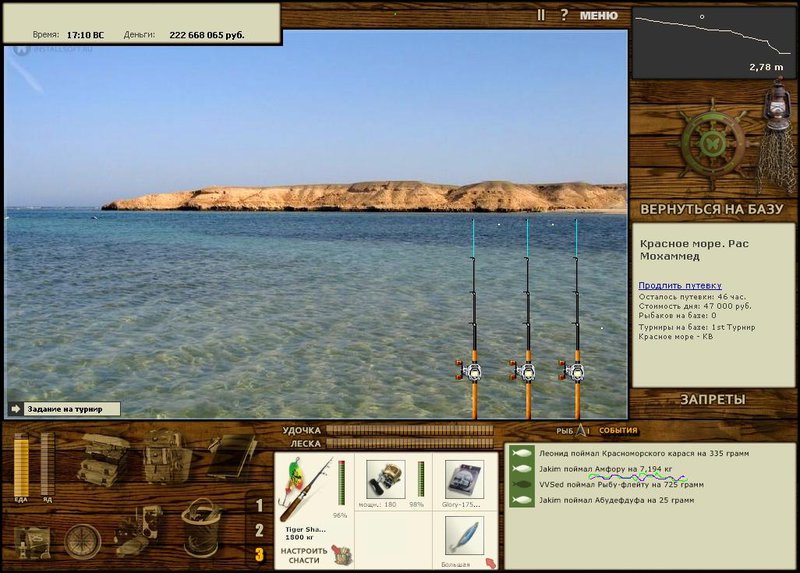This screenshot has height=573, width=800.
Task: Open the backpack icon
Action: (166, 457)
